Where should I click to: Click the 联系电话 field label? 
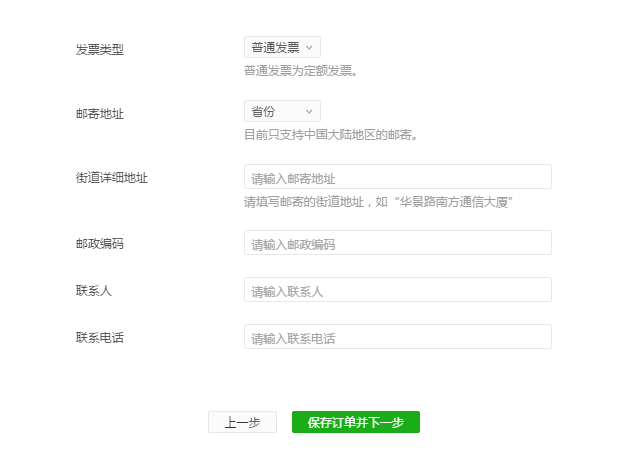point(100,338)
